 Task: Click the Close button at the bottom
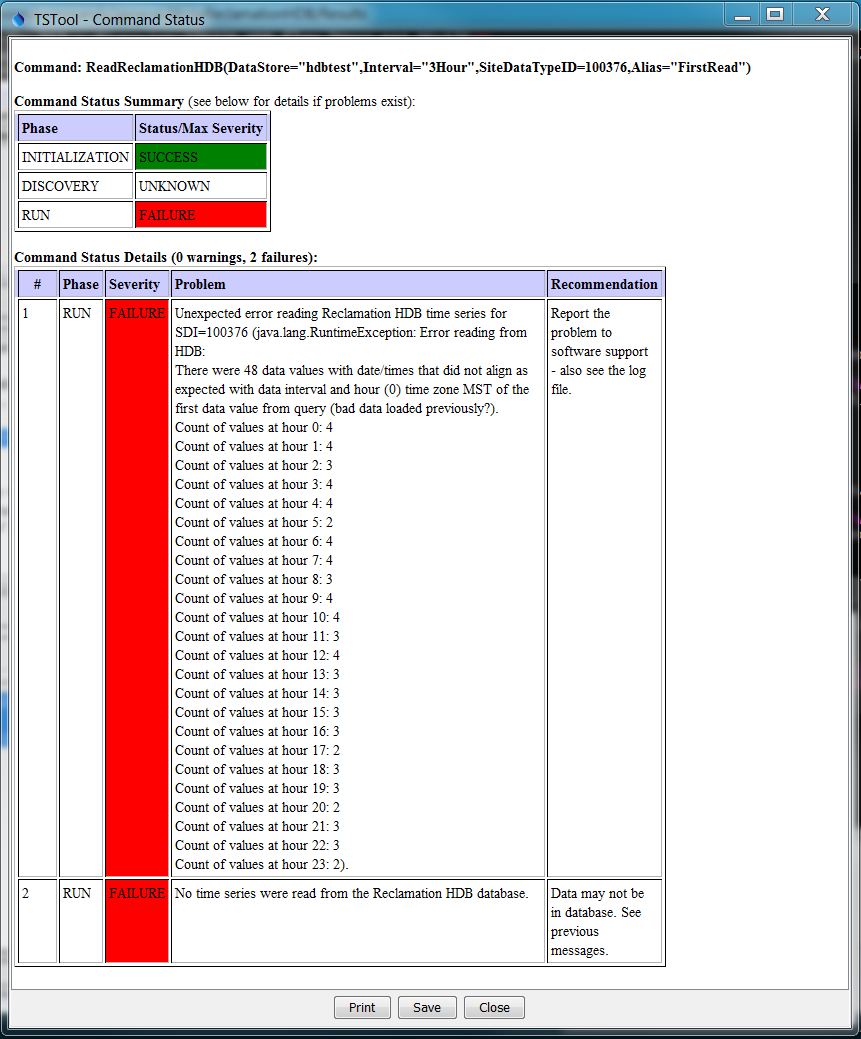pos(493,1007)
